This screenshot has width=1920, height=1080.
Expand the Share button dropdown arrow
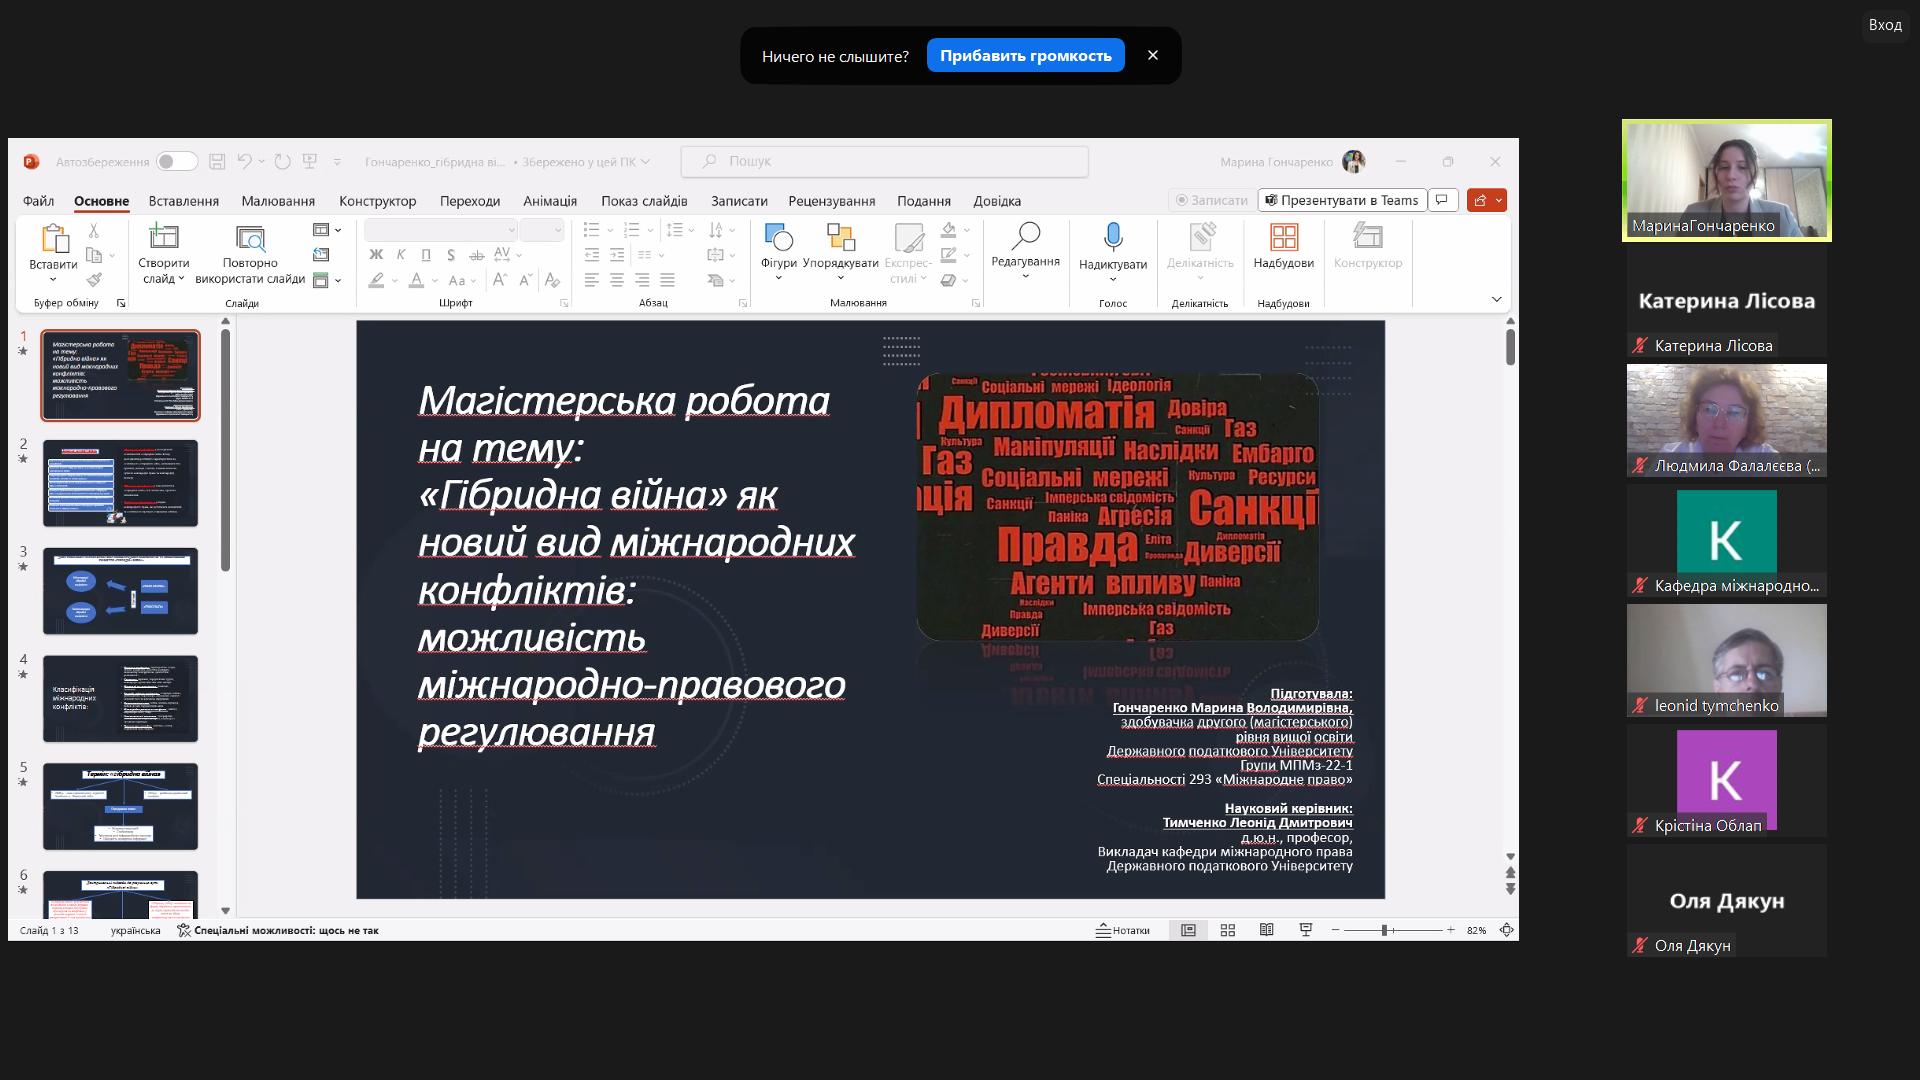[1499, 200]
